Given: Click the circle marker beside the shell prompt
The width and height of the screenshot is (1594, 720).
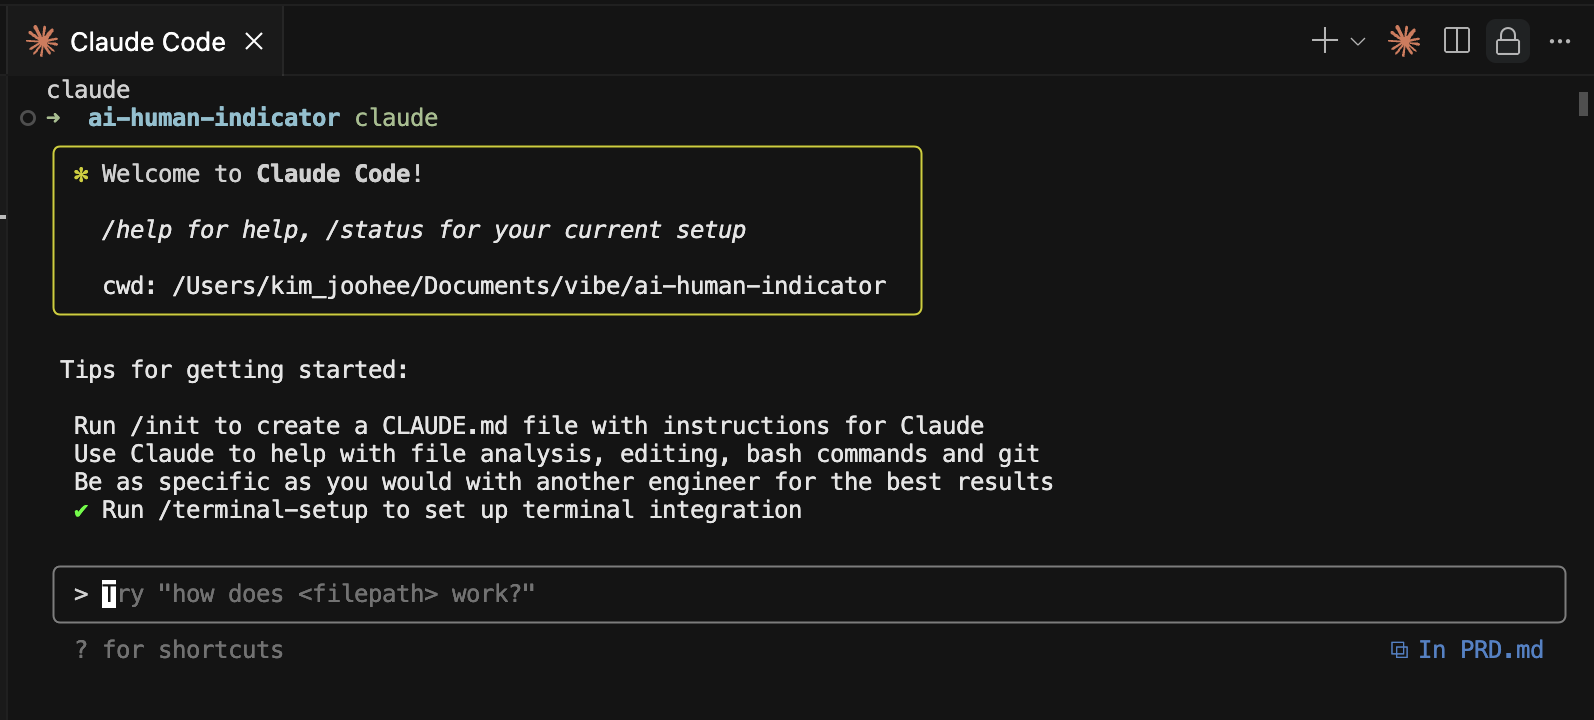Looking at the screenshot, I should (x=28, y=118).
